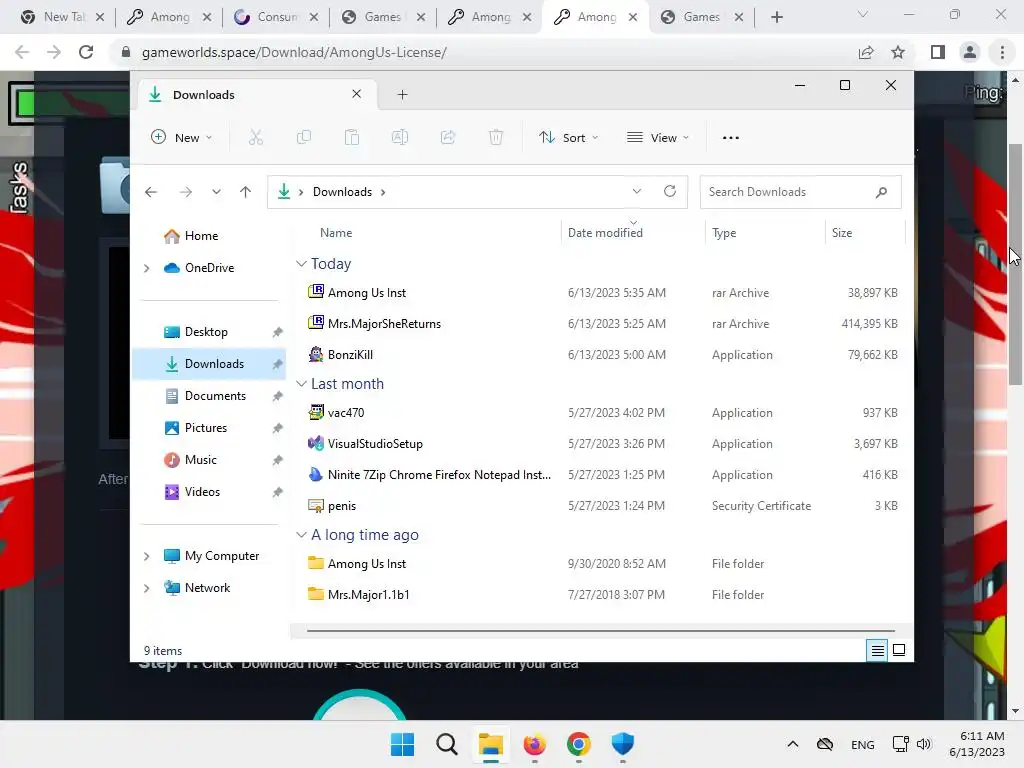Click Chrome address bar URL
This screenshot has width=1024, height=768.
pyautogui.click(x=294, y=52)
